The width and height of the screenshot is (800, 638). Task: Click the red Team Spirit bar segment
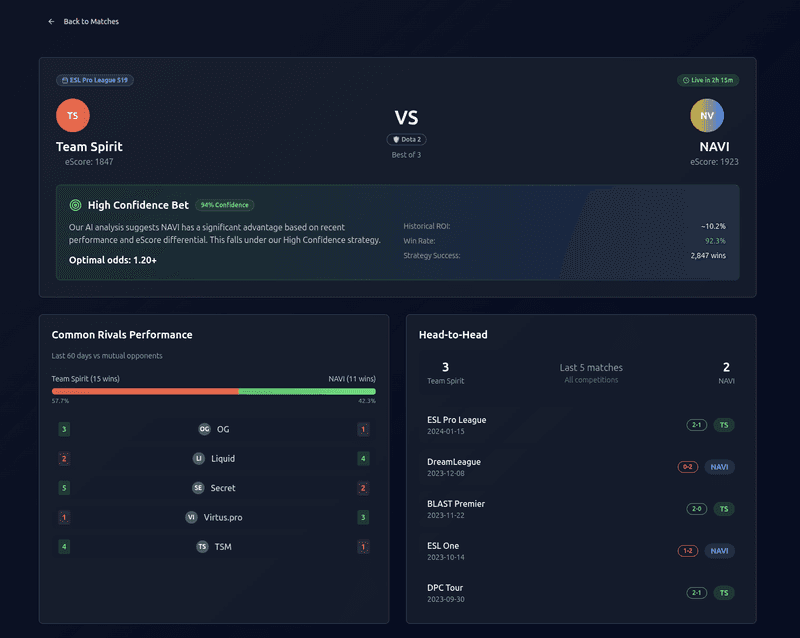pyautogui.click(x=145, y=391)
